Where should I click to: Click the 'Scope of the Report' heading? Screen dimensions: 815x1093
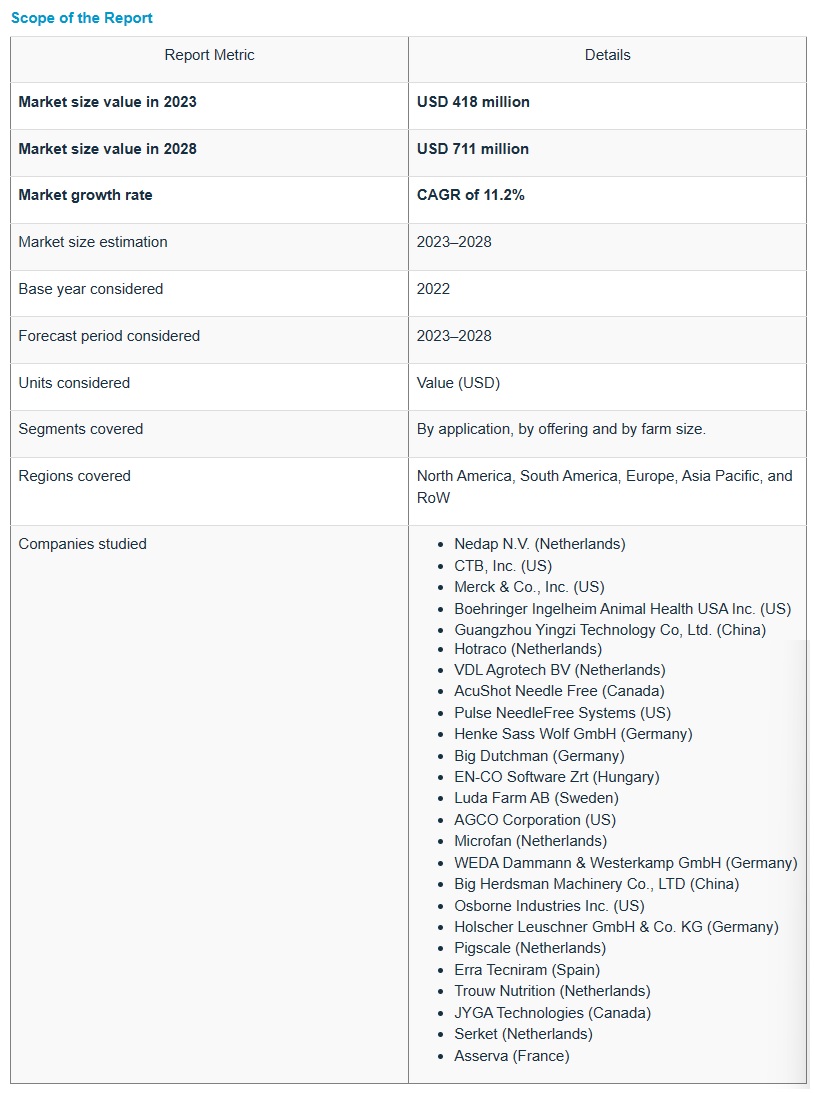point(82,18)
